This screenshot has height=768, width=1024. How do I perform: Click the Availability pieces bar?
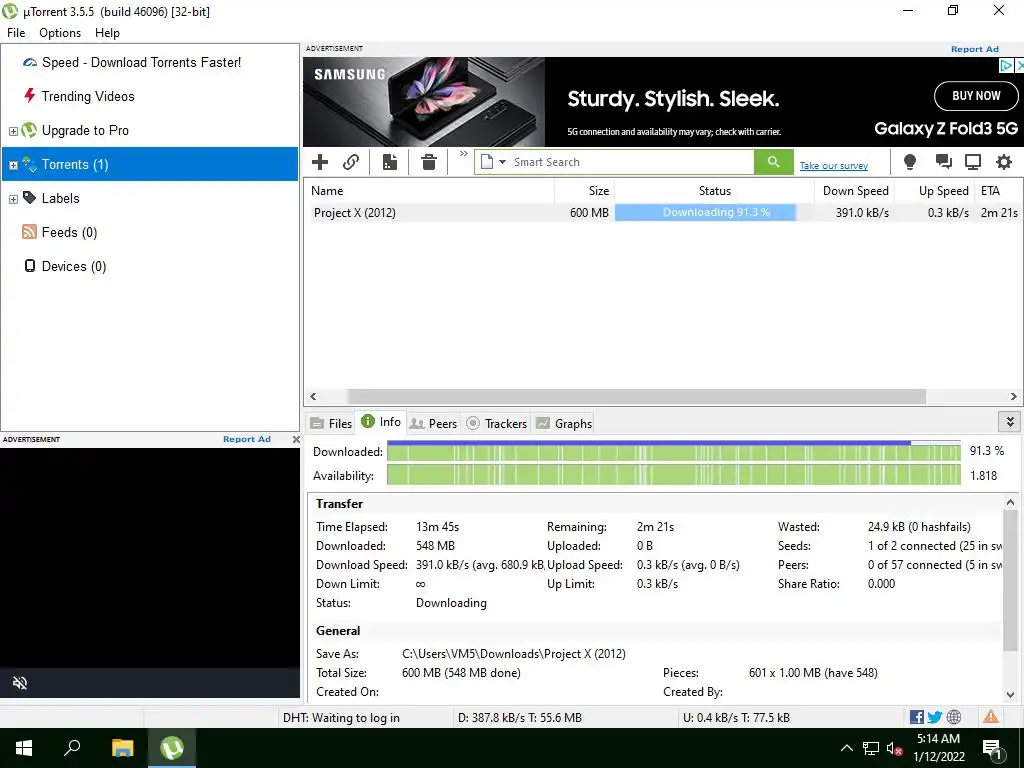coord(673,475)
